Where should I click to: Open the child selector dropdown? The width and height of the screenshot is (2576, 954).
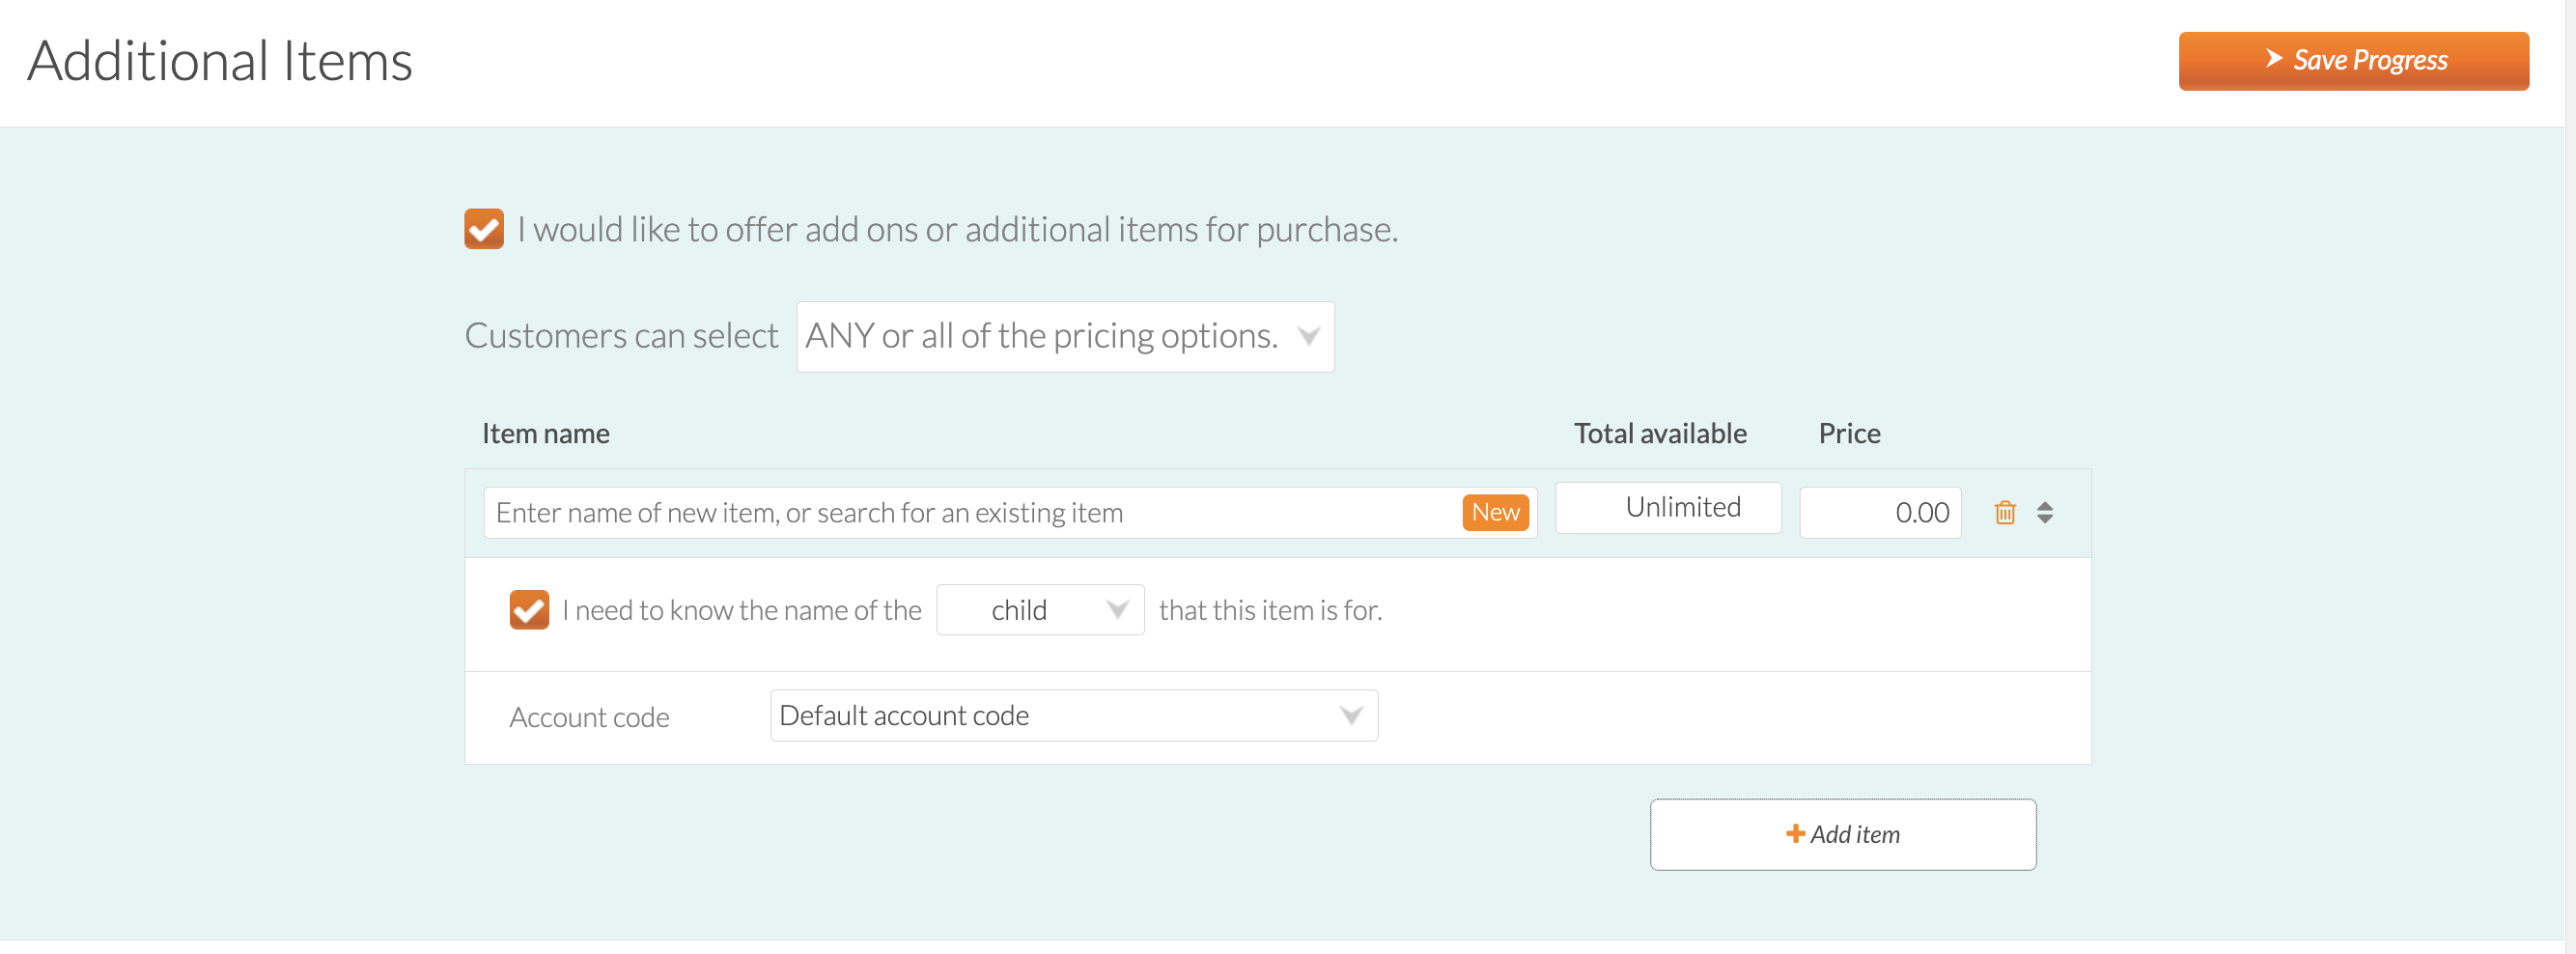[1039, 610]
